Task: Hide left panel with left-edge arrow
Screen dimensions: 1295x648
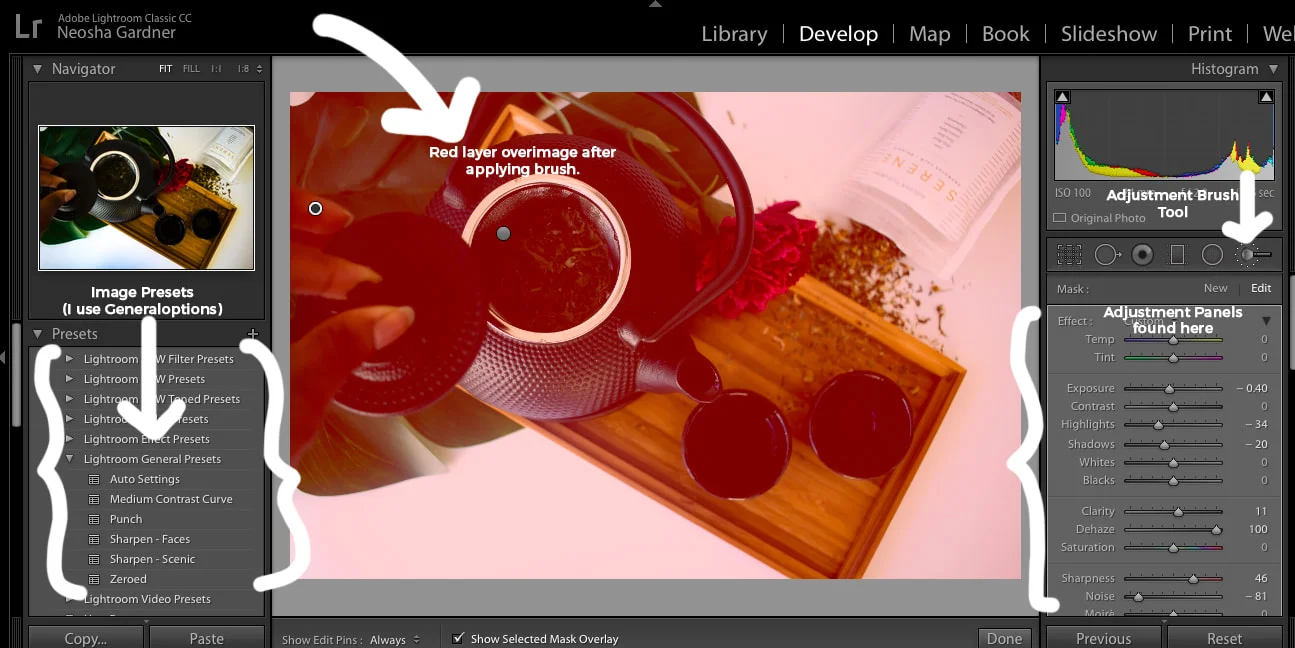Action: pyautogui.click(x=4, y=357)
